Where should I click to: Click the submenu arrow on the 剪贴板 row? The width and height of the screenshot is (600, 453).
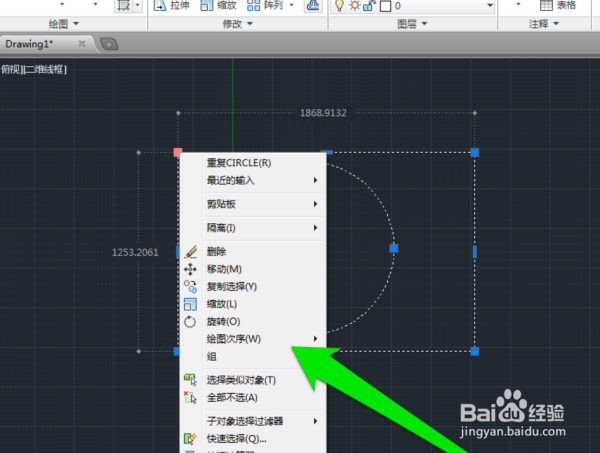coord(315,204)
